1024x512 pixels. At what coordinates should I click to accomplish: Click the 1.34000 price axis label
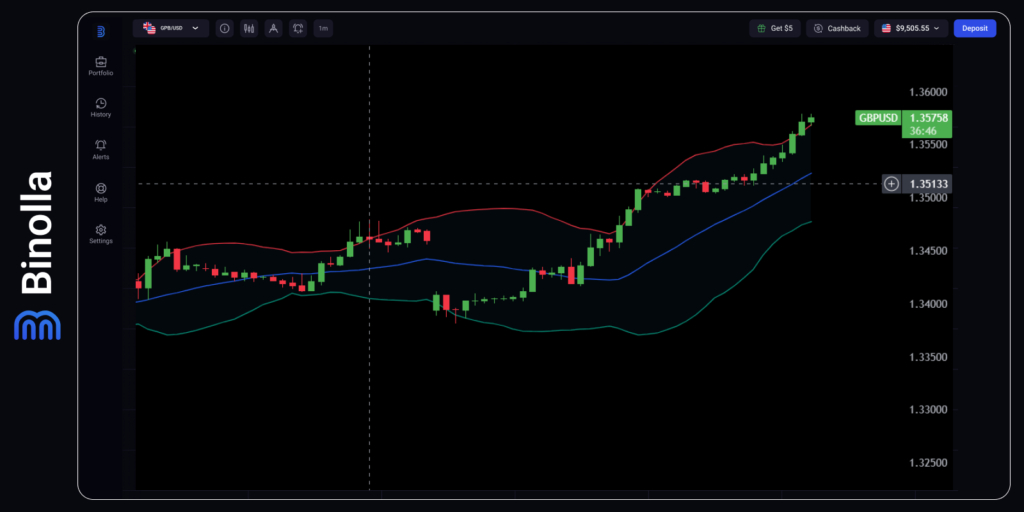(x=930, y=304)
